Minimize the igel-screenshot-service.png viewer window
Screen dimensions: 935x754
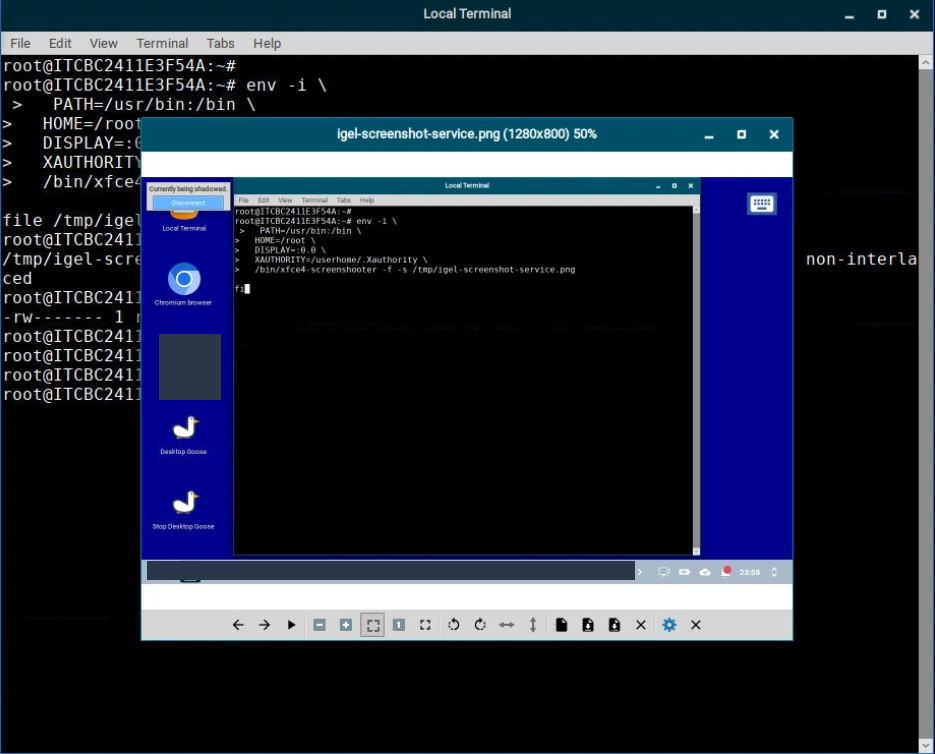coord(709,135)
